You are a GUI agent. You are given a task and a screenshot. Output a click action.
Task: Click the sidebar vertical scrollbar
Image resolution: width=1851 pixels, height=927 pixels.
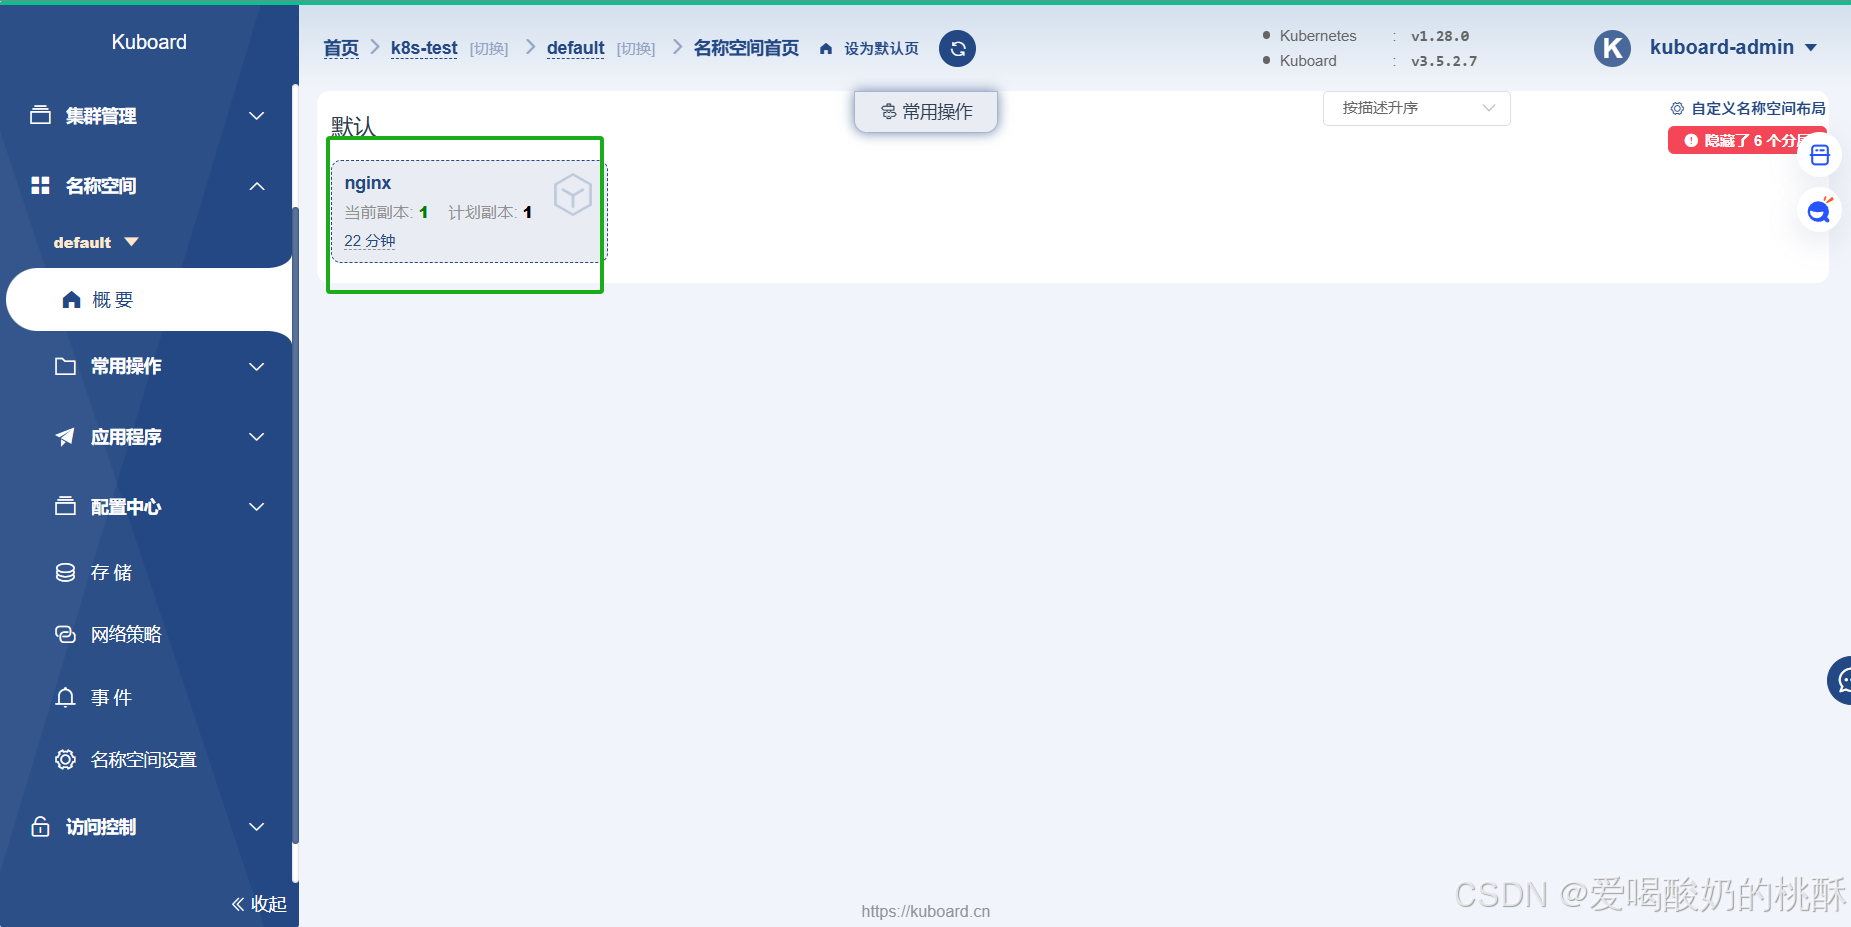[x=295, y=525]
